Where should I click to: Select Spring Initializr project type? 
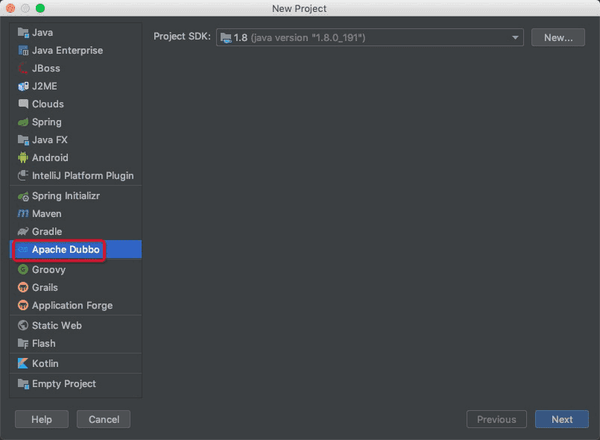(x=72, y=196)
